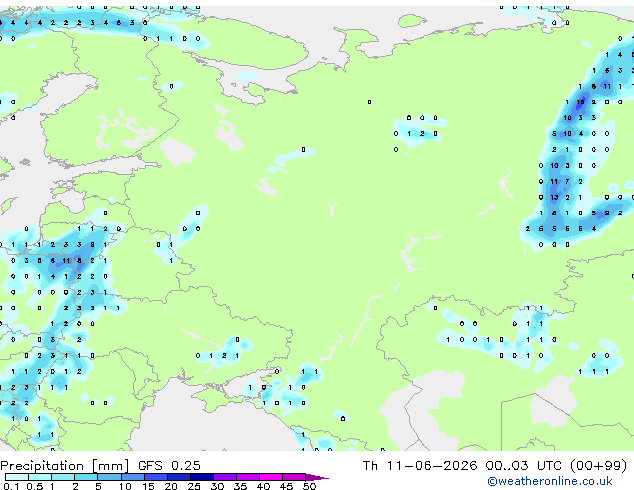Select the 1–2 mm legend color box
Viewport: 634px width, 490px height.
point(63,477)
